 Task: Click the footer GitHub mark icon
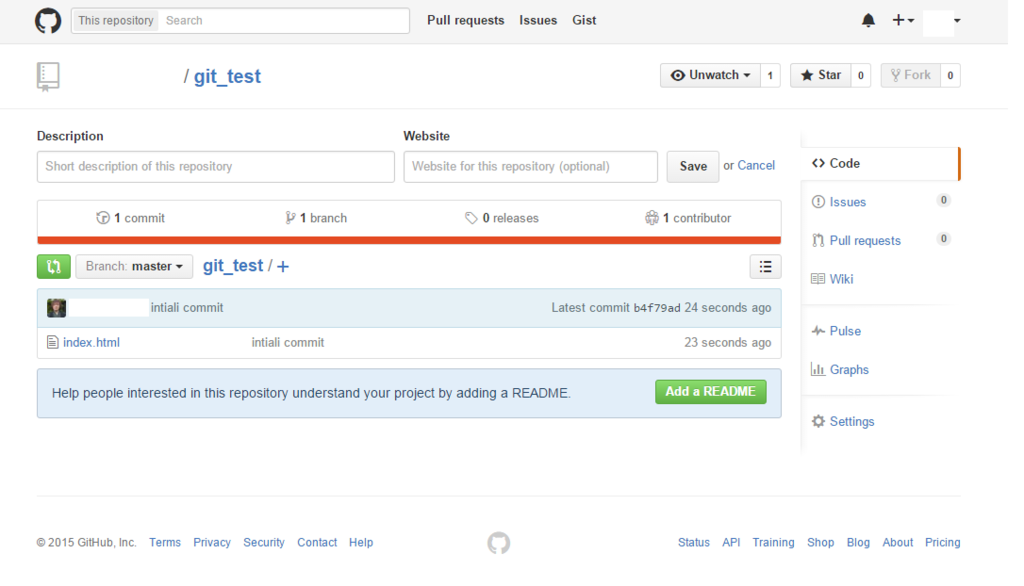[498, 543]
